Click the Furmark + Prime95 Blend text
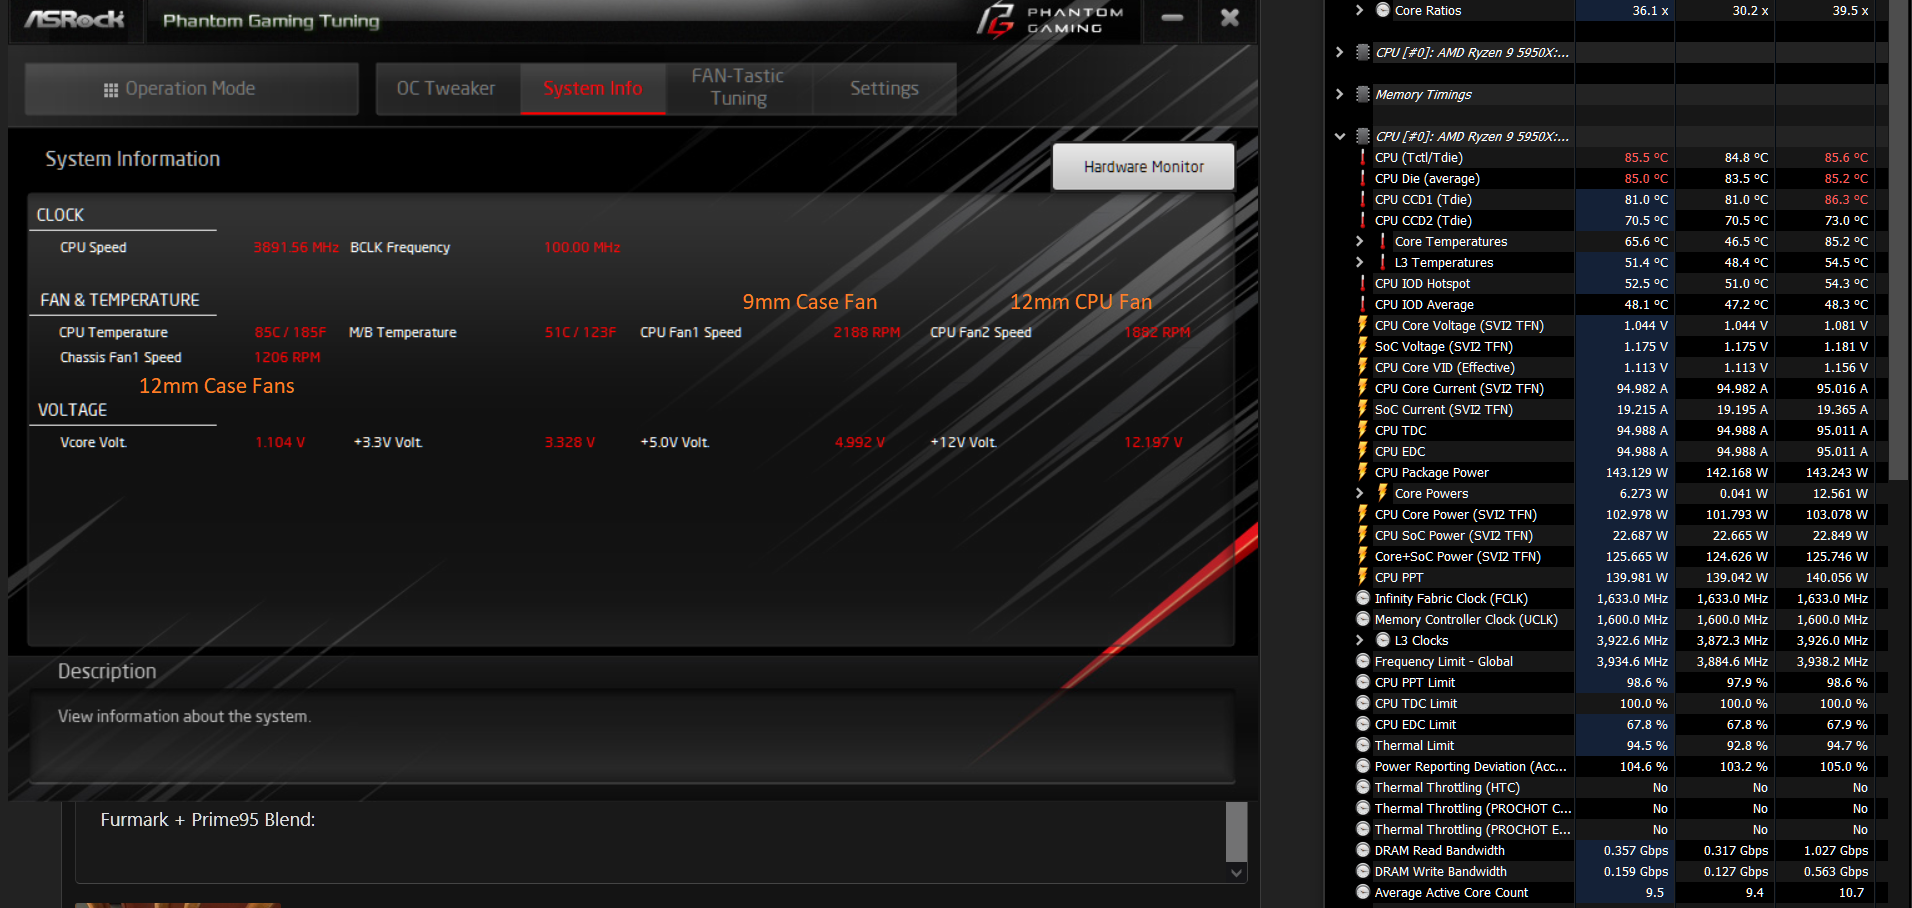 click(208, 820)
